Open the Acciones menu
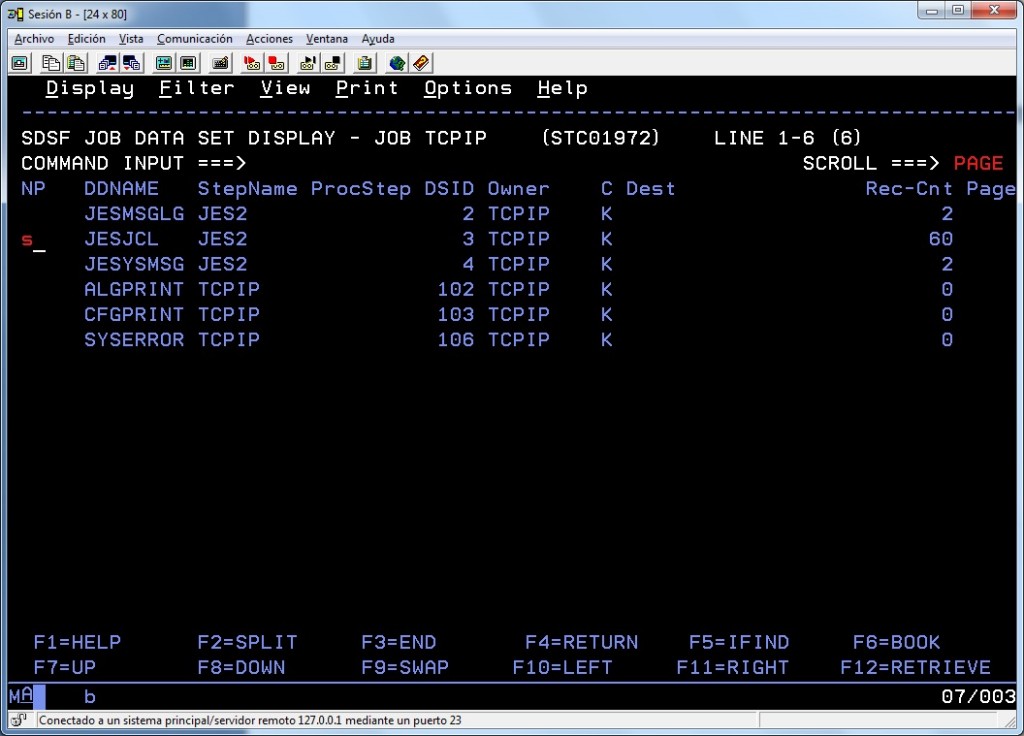The height and width of the screenshot is (736, 1024). (x=269, y=39)
